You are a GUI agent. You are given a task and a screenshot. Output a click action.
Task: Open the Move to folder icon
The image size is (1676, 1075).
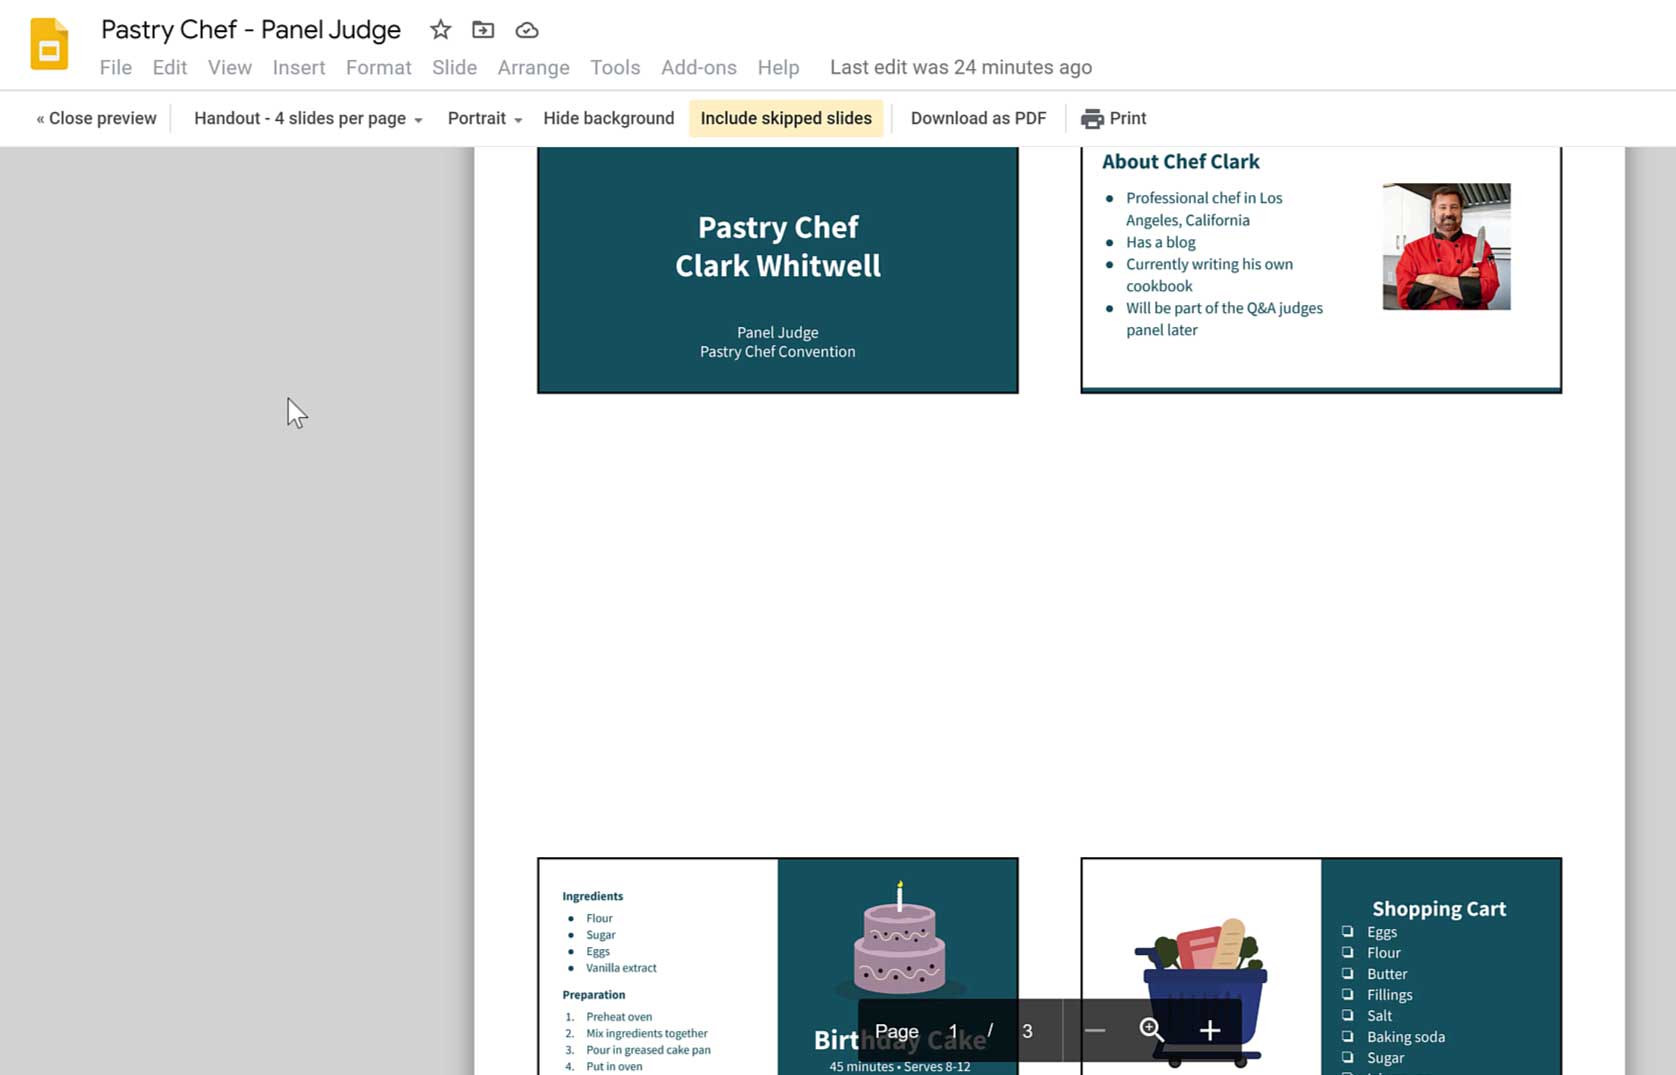[483, 29]
